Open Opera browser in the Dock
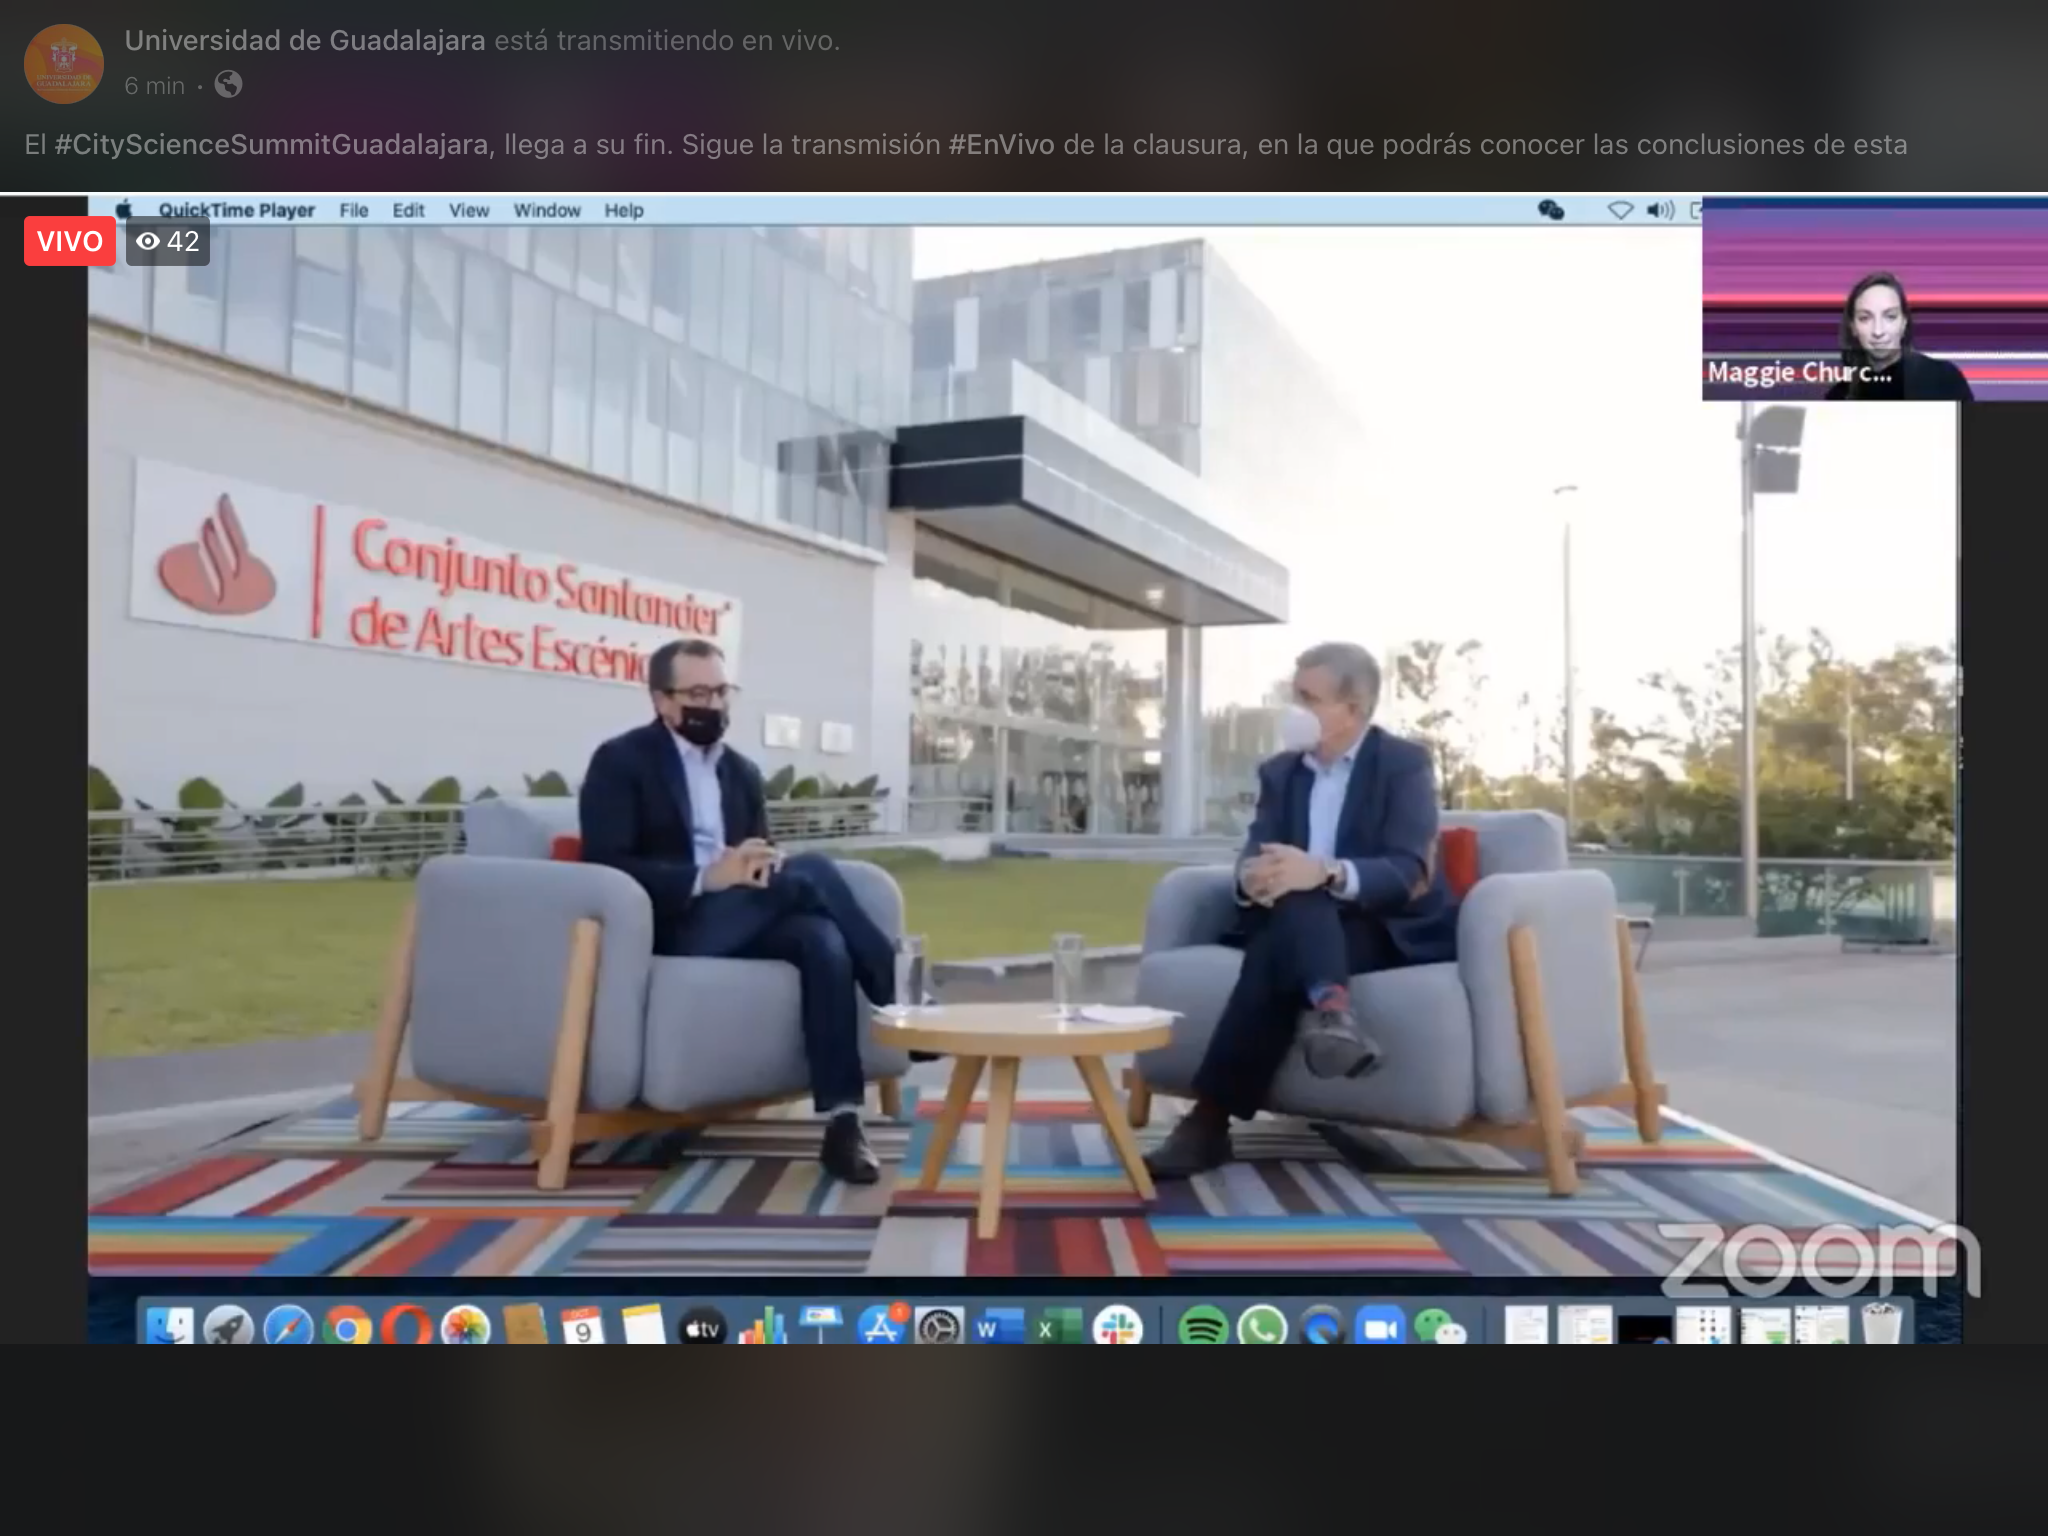 (x=406, y=1326)
